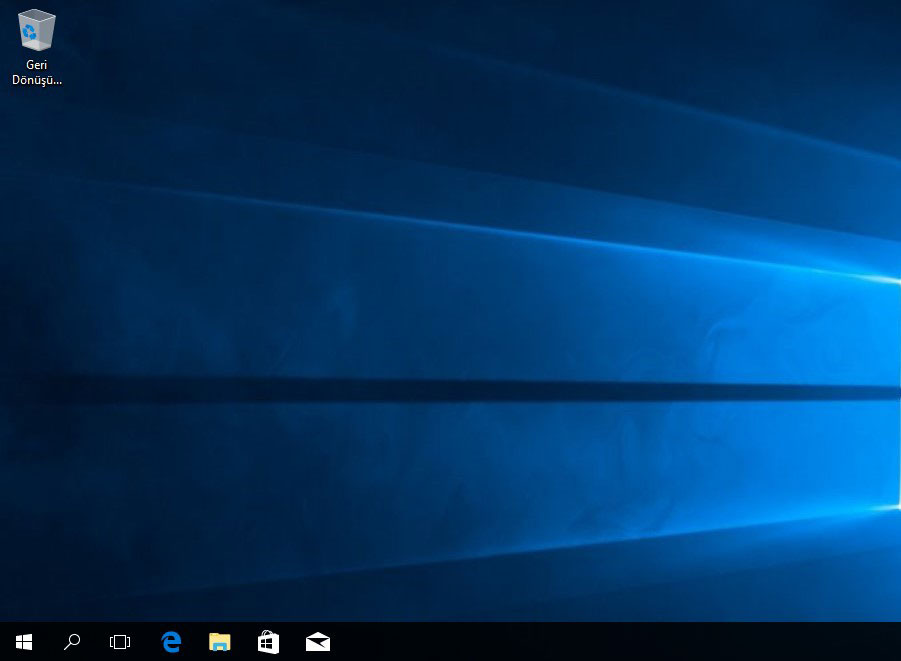901x661 pixels.
Task: Open taskbar search magnifier
Action: point(72,642)
